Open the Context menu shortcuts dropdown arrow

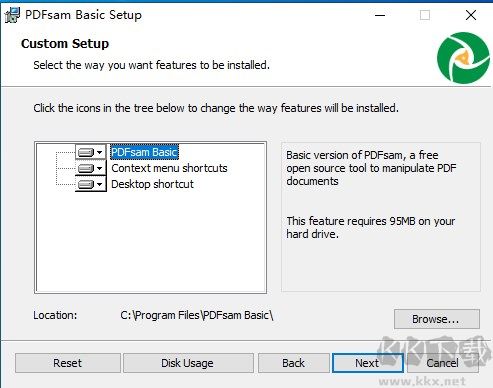point(99,168)
